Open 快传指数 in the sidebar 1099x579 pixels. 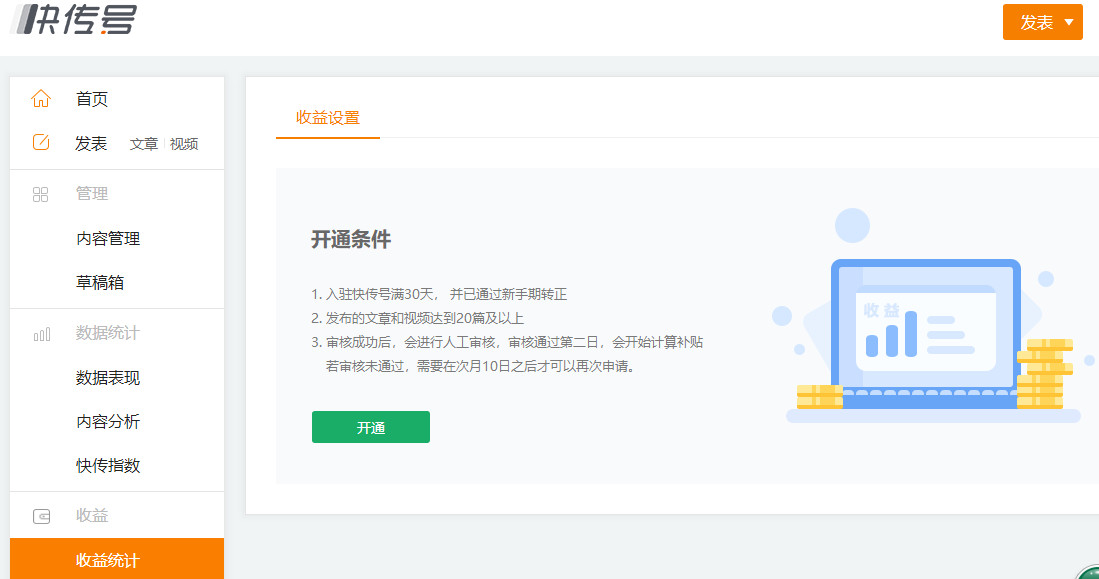(x=108, y=465)
